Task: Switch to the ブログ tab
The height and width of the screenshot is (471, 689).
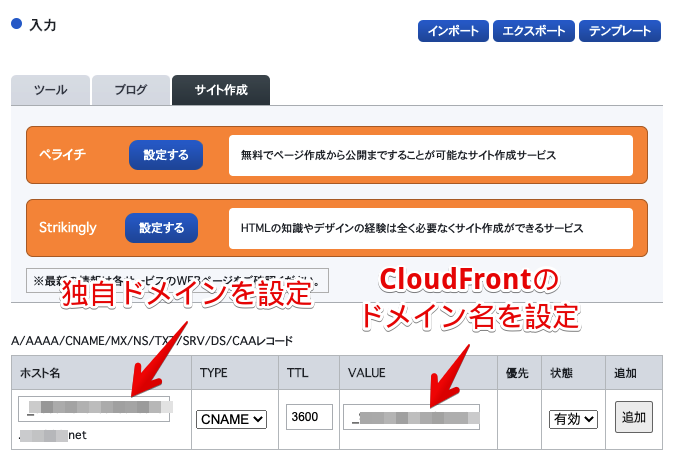Action: [x=131, y=90]
